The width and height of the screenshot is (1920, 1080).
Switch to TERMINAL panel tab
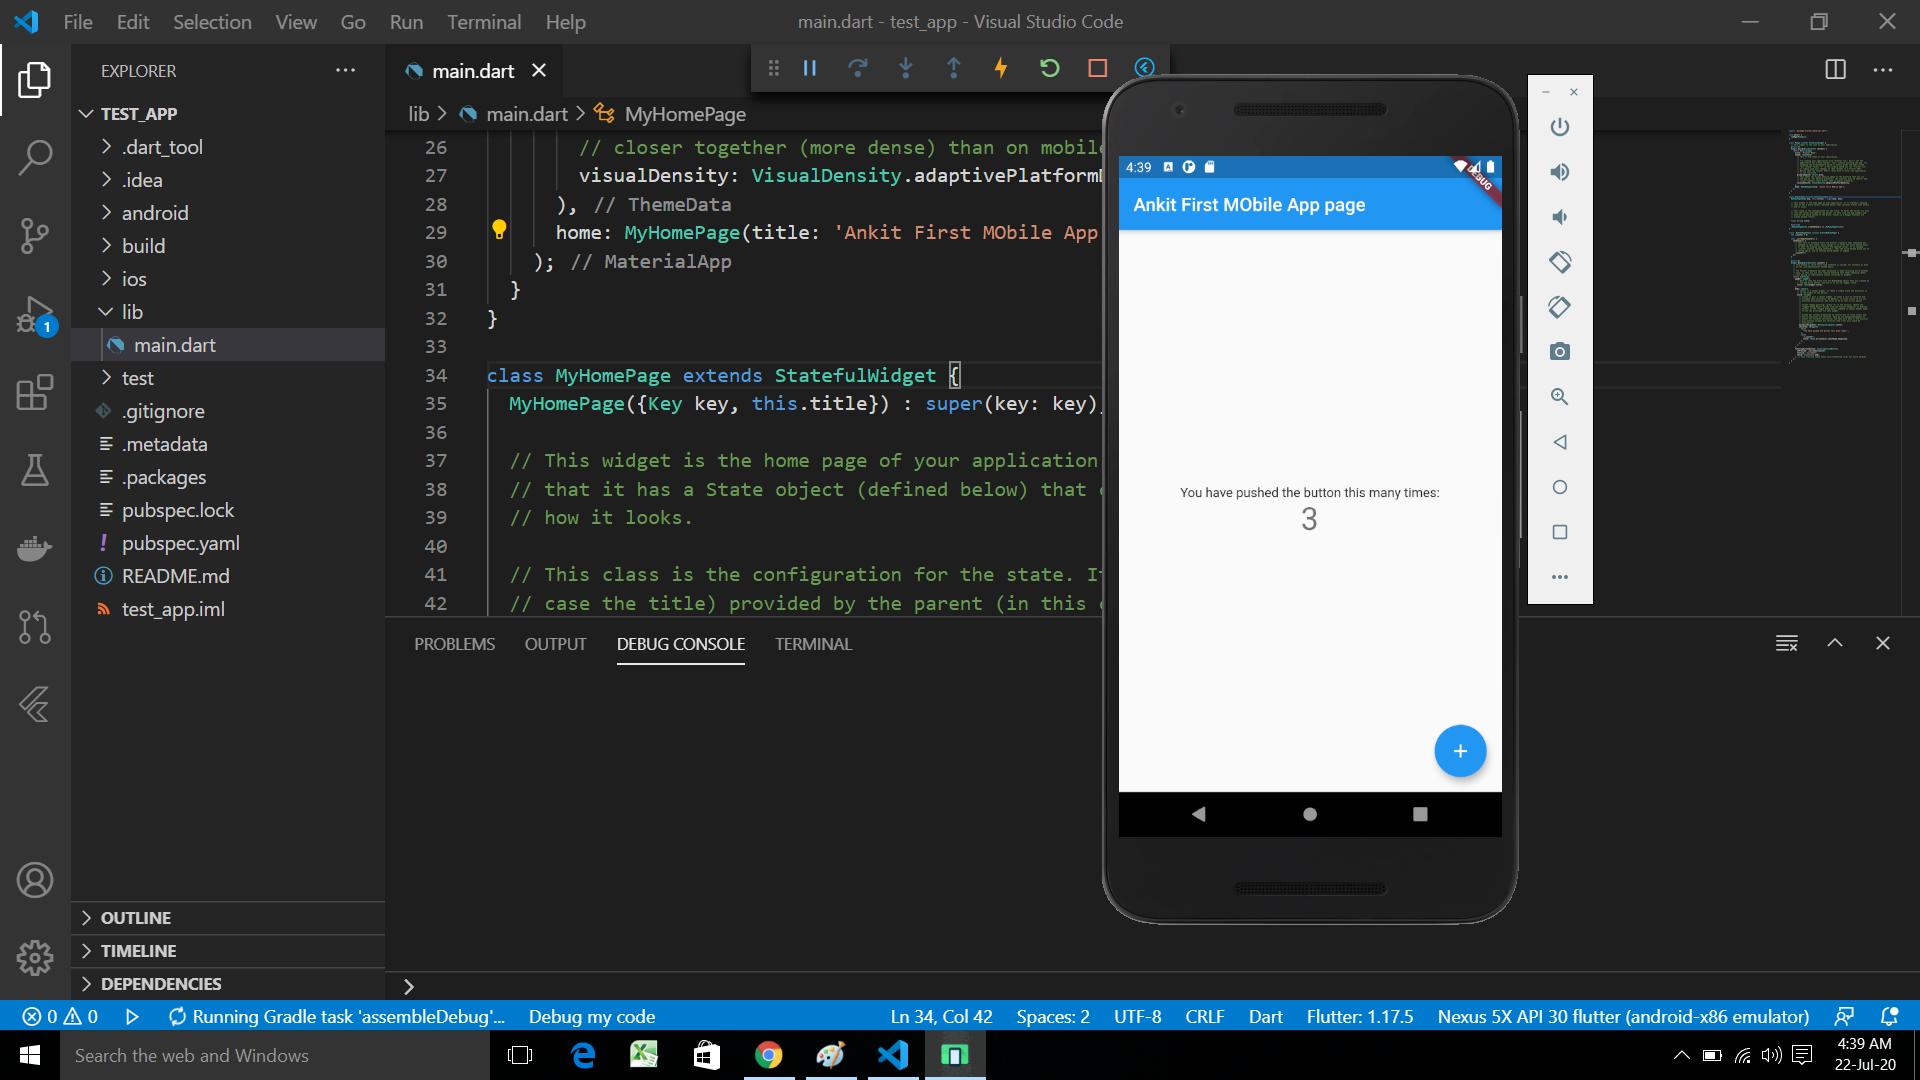(x=813, y=644)
